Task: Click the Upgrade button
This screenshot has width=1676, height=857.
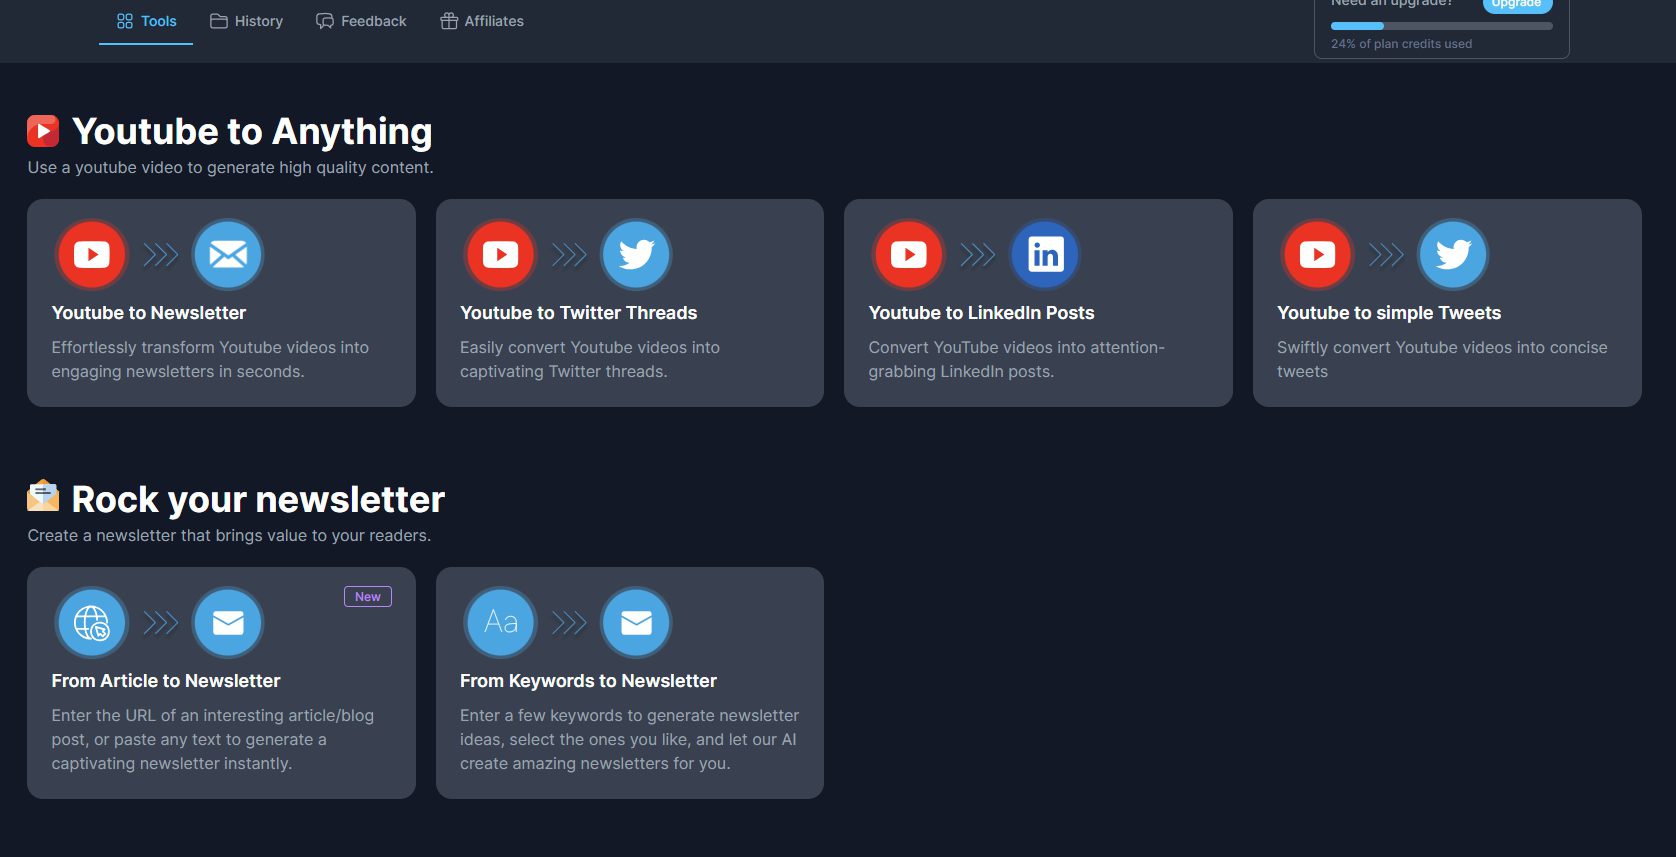Action: [x=1517, y=5]
